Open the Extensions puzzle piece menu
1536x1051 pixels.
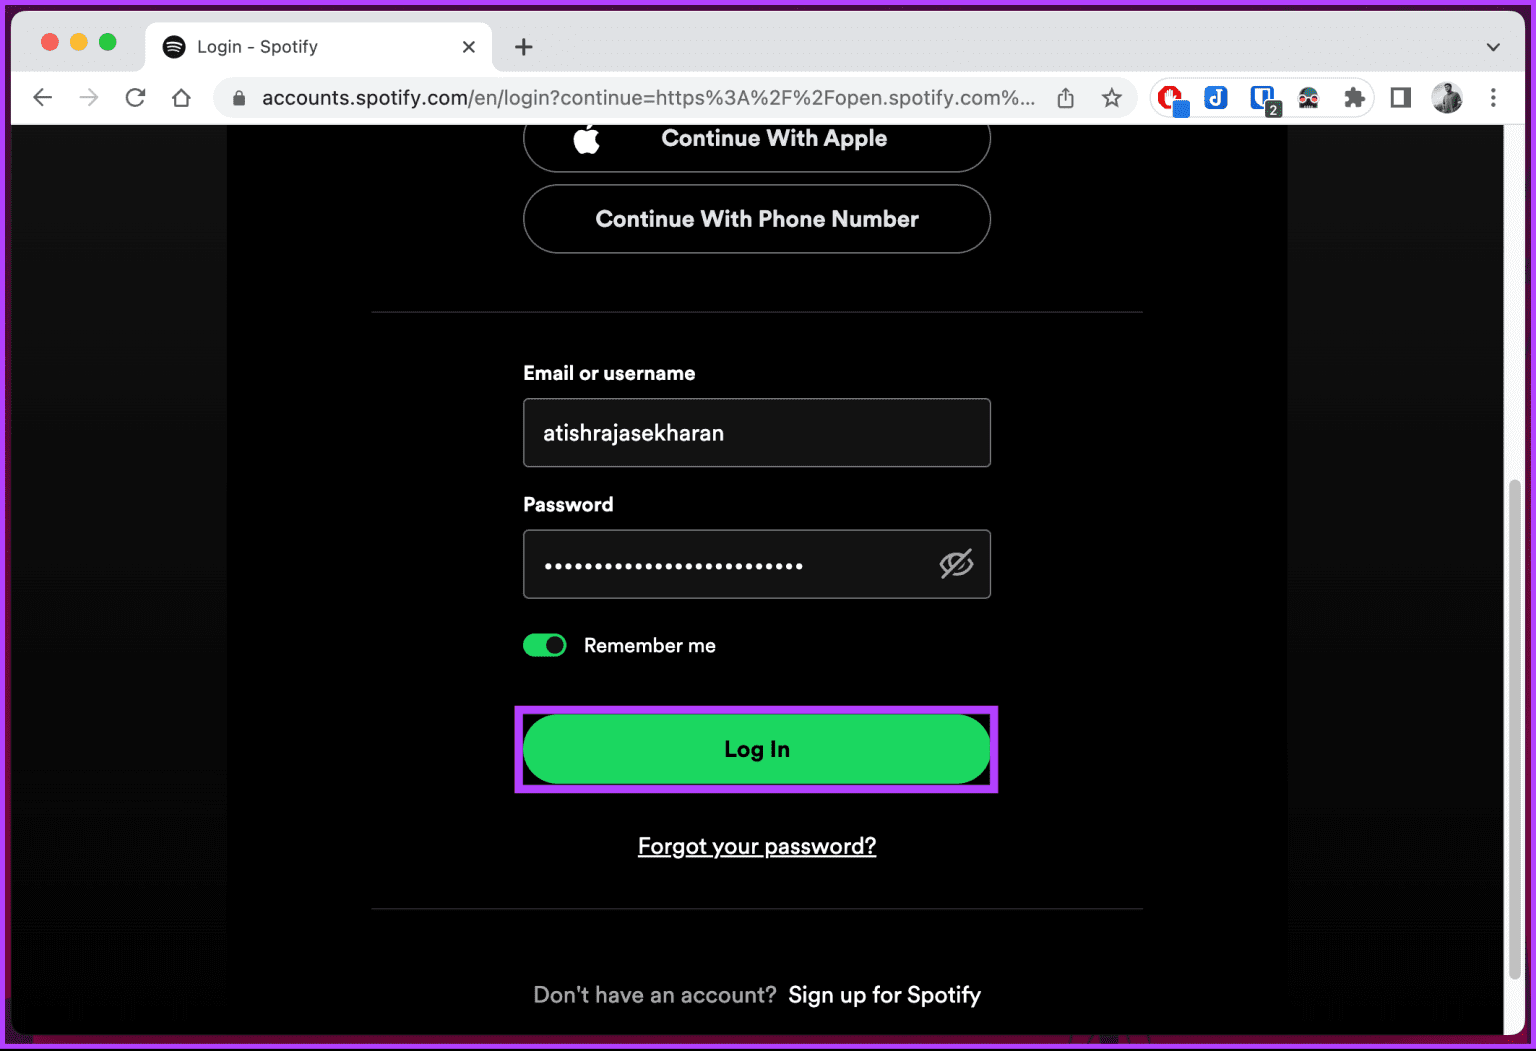coord(1354,98)
